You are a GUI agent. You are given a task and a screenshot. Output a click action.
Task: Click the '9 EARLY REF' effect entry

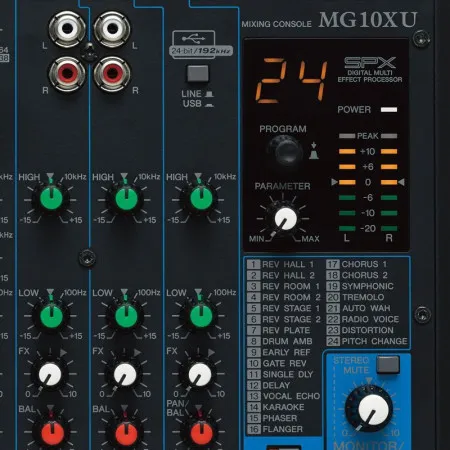(x=279, y=352)
